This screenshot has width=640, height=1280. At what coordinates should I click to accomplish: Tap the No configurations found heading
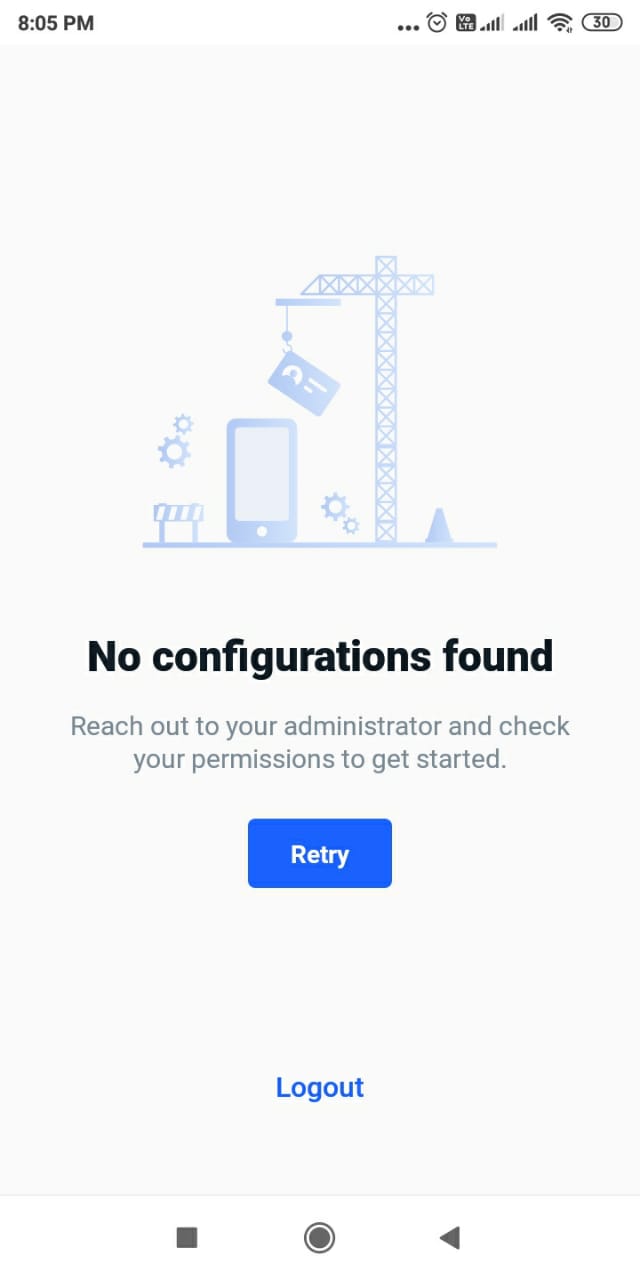[320, 657]
